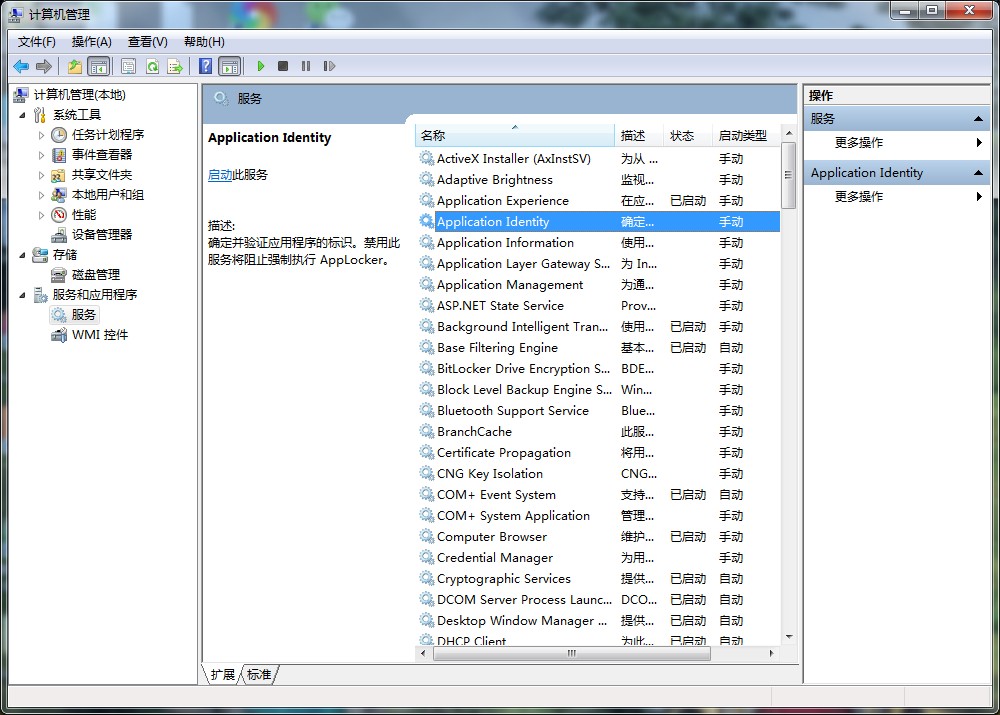Toggle the action pane visibility

tap(231, 66)
